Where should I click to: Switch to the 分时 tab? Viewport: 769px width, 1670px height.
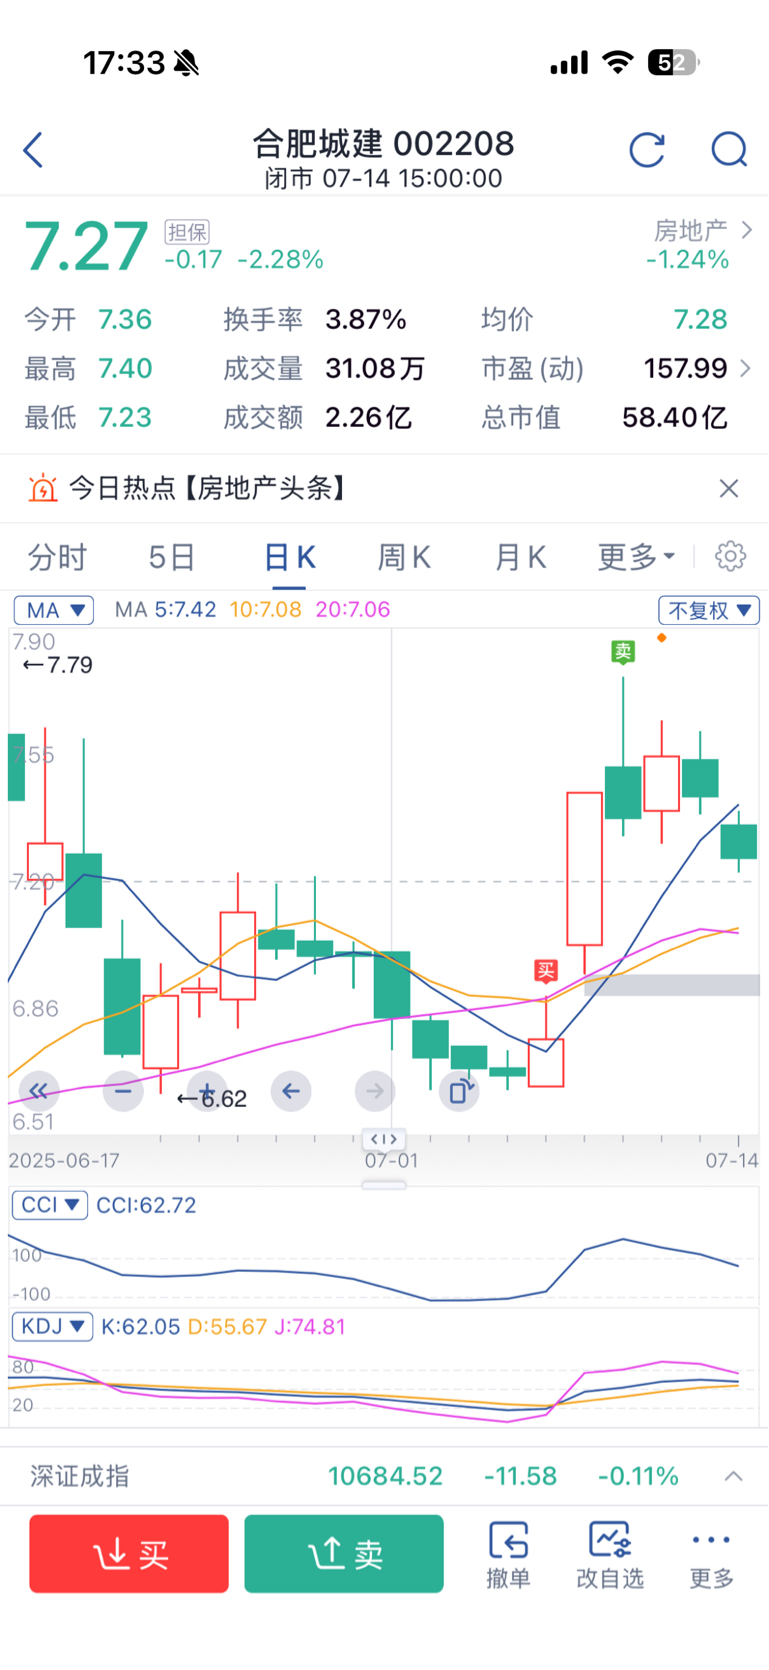(57, 557)
